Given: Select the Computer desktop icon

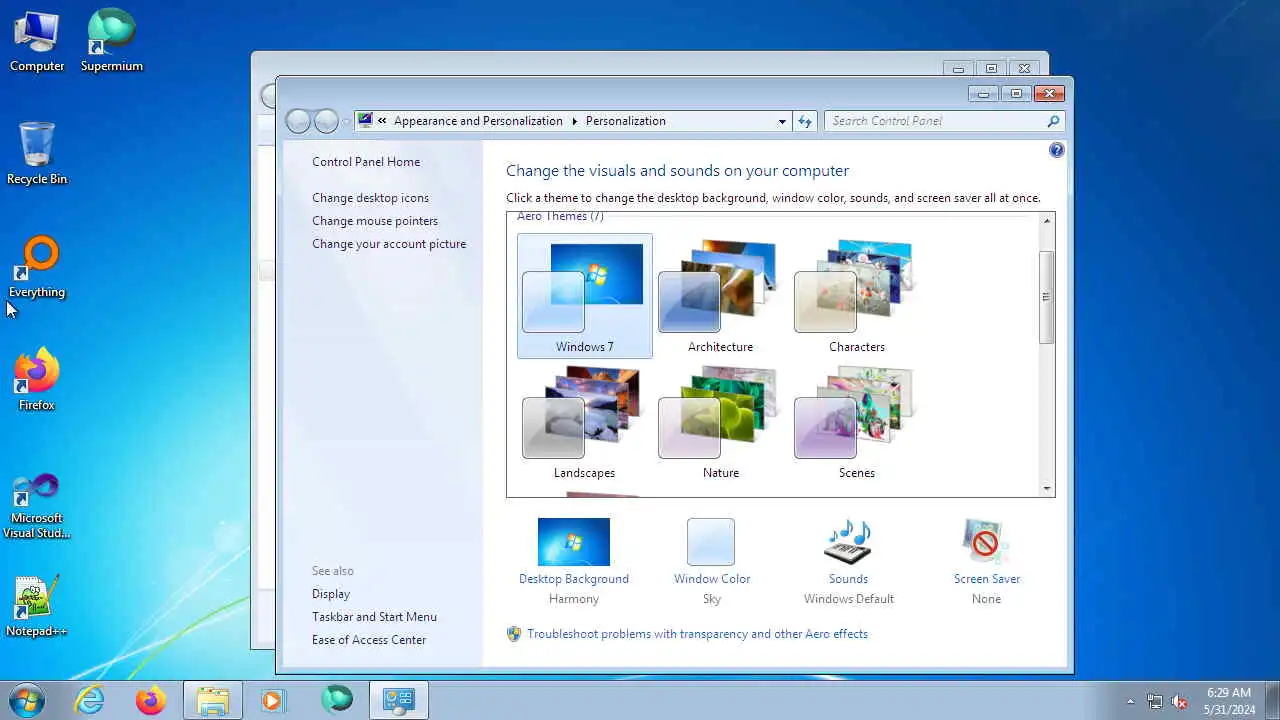Looking at the screenshot, I should (x=37, y=42).
